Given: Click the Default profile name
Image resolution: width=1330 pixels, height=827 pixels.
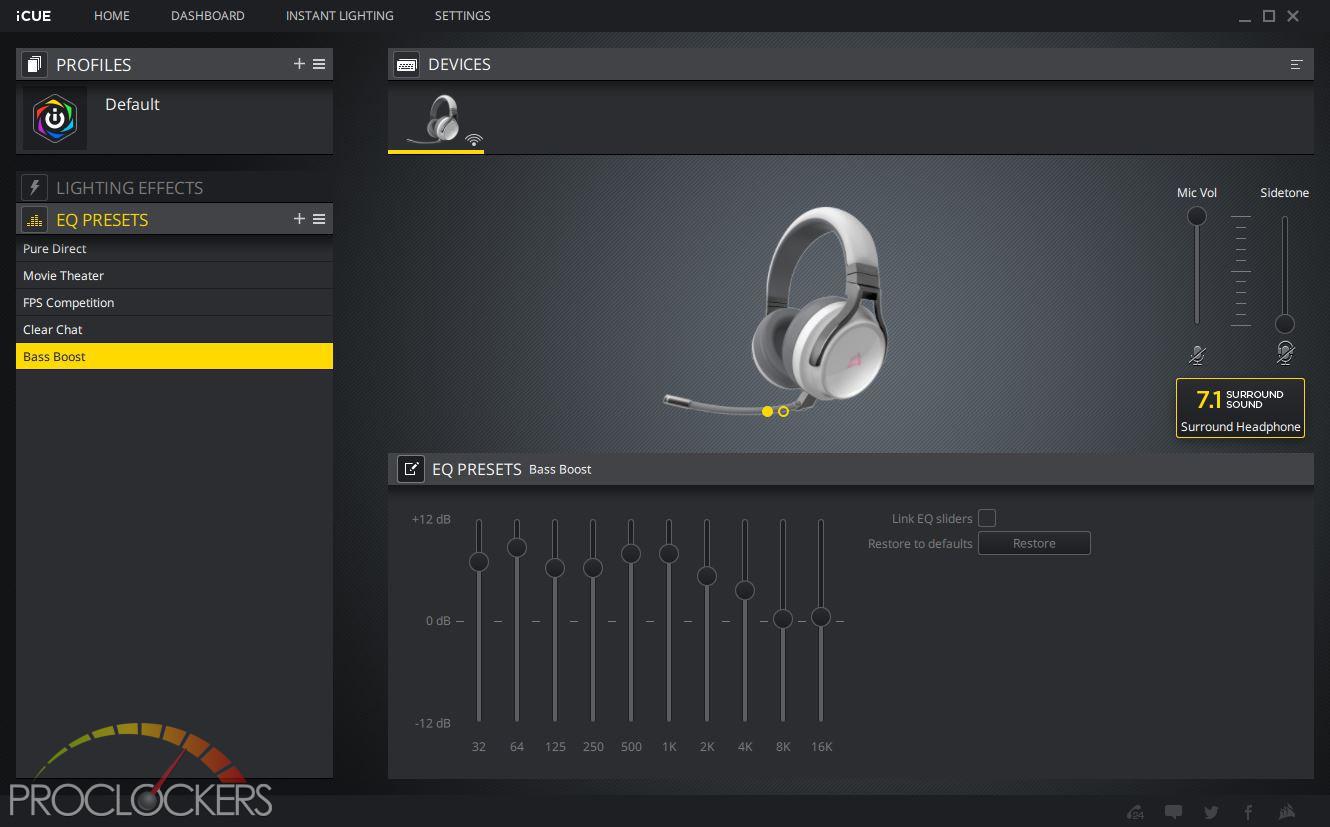Looking at the screenshot, I should point(132,104).
